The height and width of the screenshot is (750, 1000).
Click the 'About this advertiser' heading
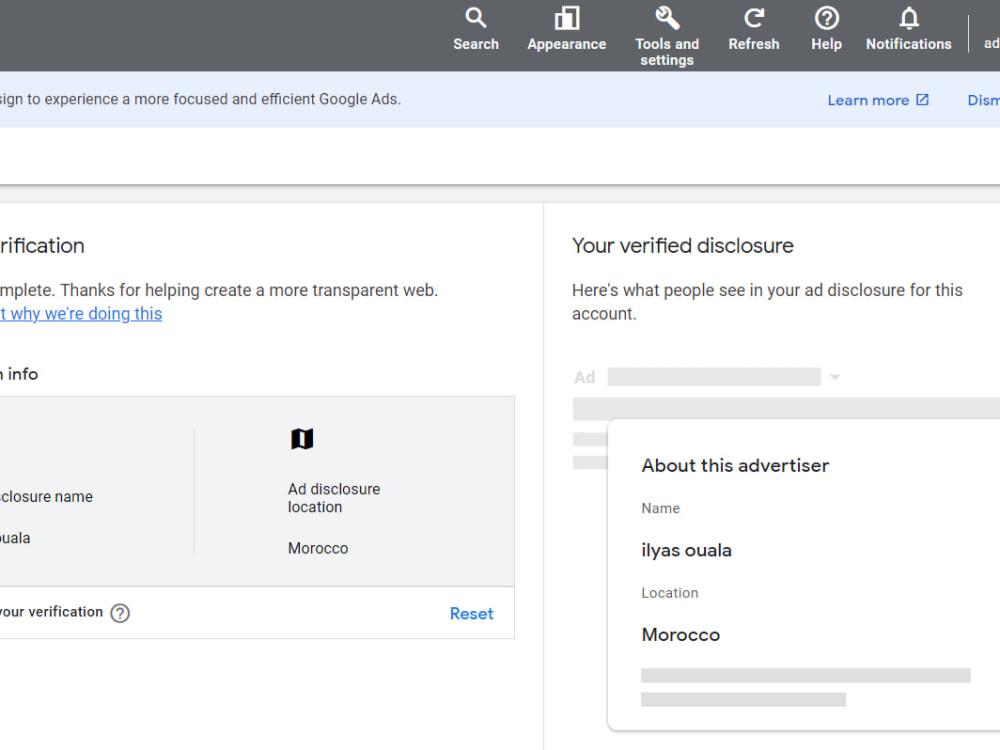pyautogui.click(x=735, y=466)
